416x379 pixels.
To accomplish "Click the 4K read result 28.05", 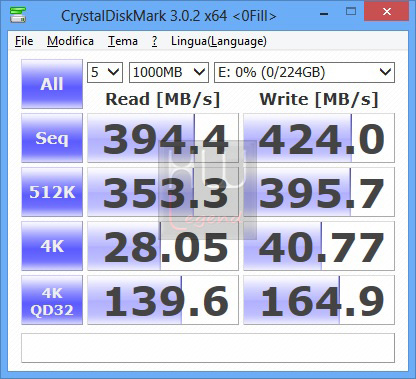I will [x=163, y=246].
